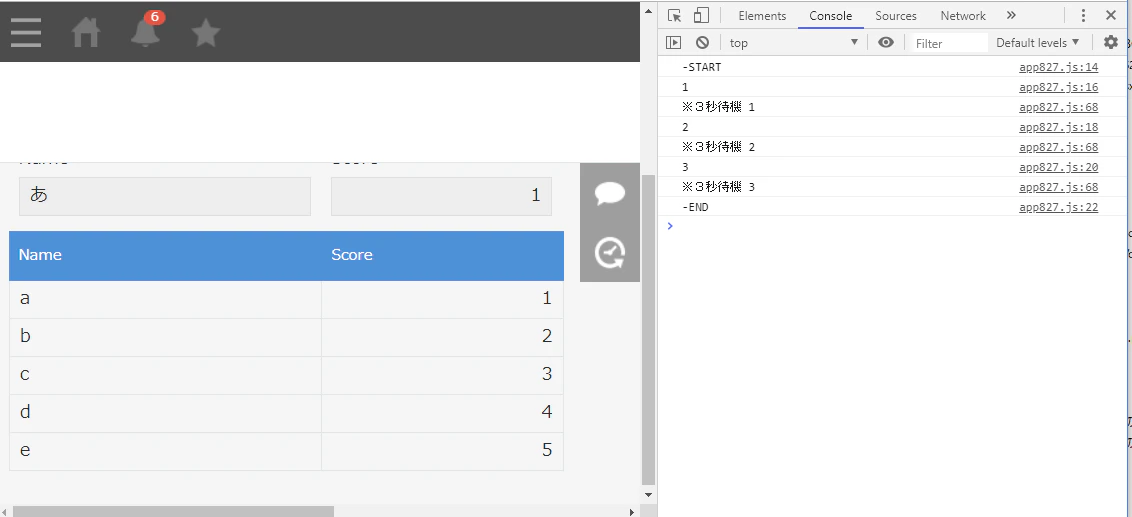The width and height of the screenshot is (1132, 517).
Task: Show the console sidebar icon
Action: 674,43
